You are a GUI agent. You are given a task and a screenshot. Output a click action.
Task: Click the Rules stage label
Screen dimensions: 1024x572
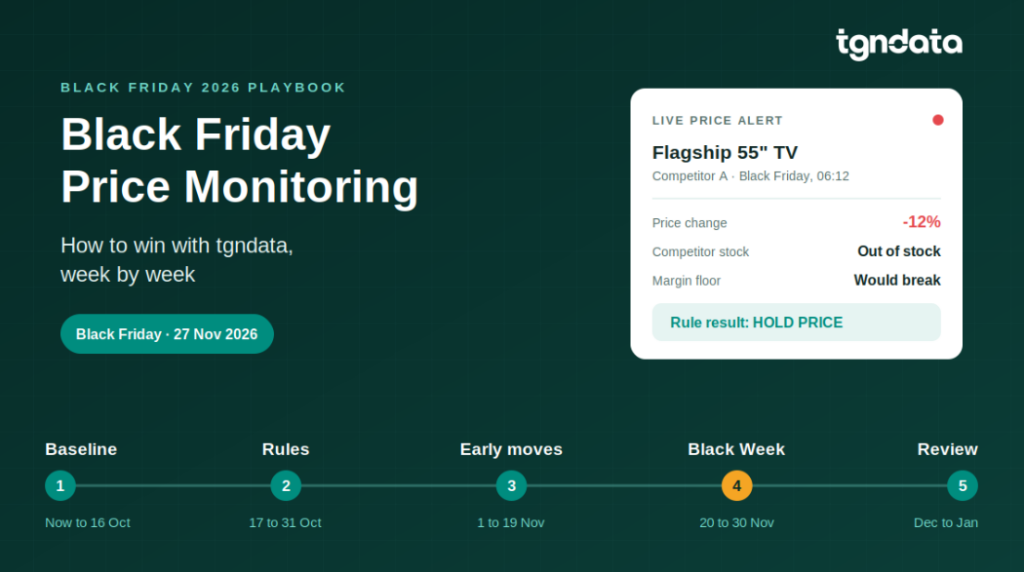[x=285, y=449]
